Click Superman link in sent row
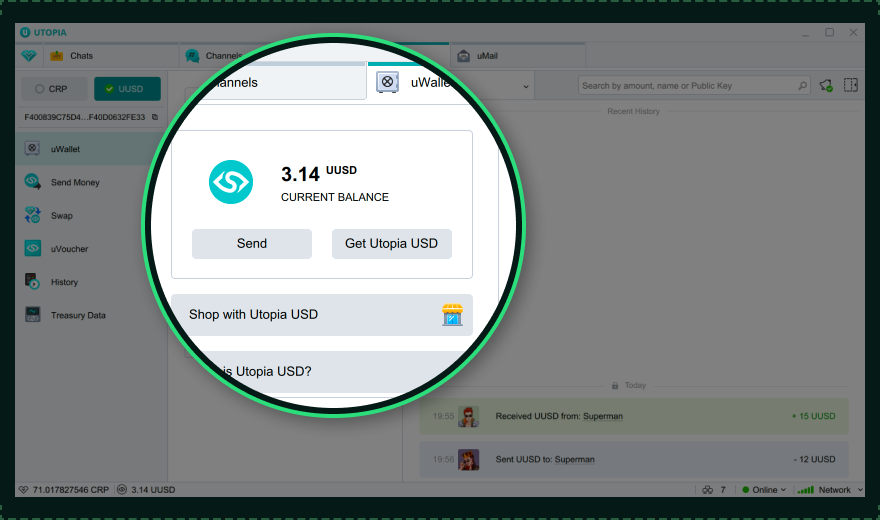This screenshot has height=520, width=880. (574, 459)
